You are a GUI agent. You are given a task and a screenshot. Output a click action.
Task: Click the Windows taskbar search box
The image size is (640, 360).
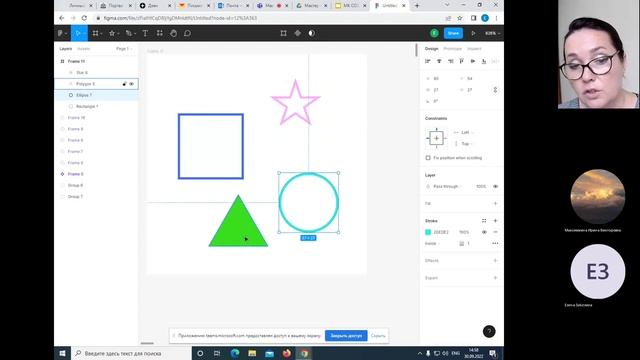click(131, 353)
